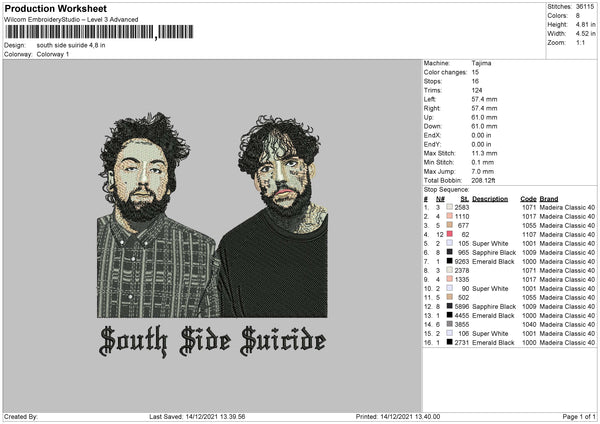Click the Up value 61.0 mm
Image resolution: width=600 pixels, height=424 pixels.
(x=484, y=117)
